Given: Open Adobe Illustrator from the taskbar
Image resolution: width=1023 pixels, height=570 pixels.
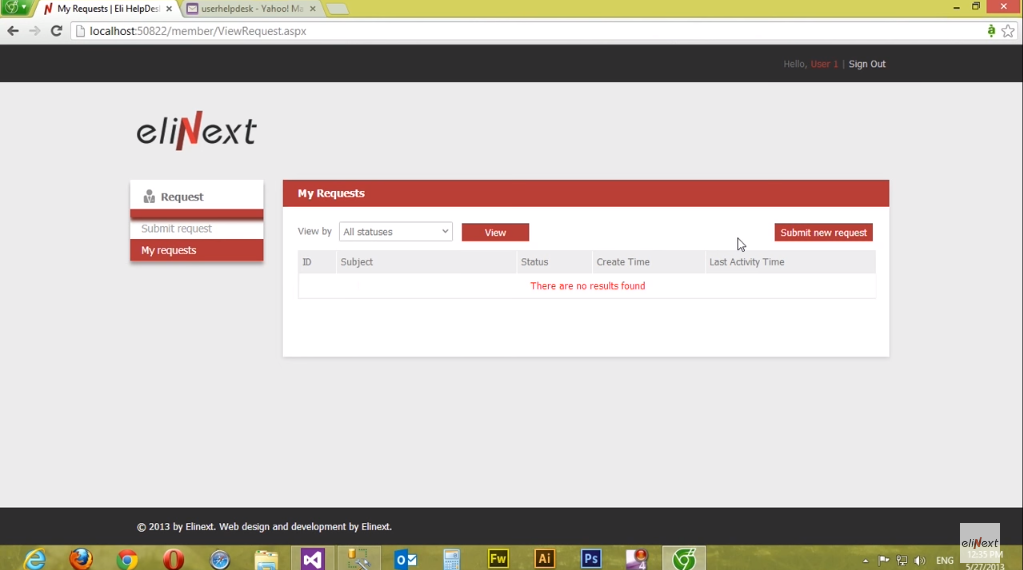Looking at the screenshot, I should pos(544,559).
